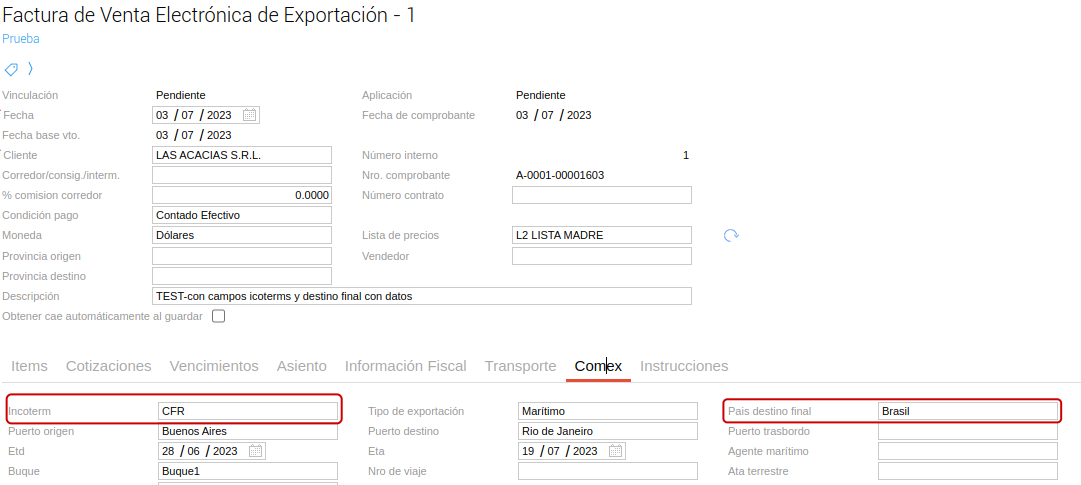The image size is (1081, 485).
Task: Toggle the 'Obtener cae automáticamente al guardar' checkbox
Action: tap(218, 316)
